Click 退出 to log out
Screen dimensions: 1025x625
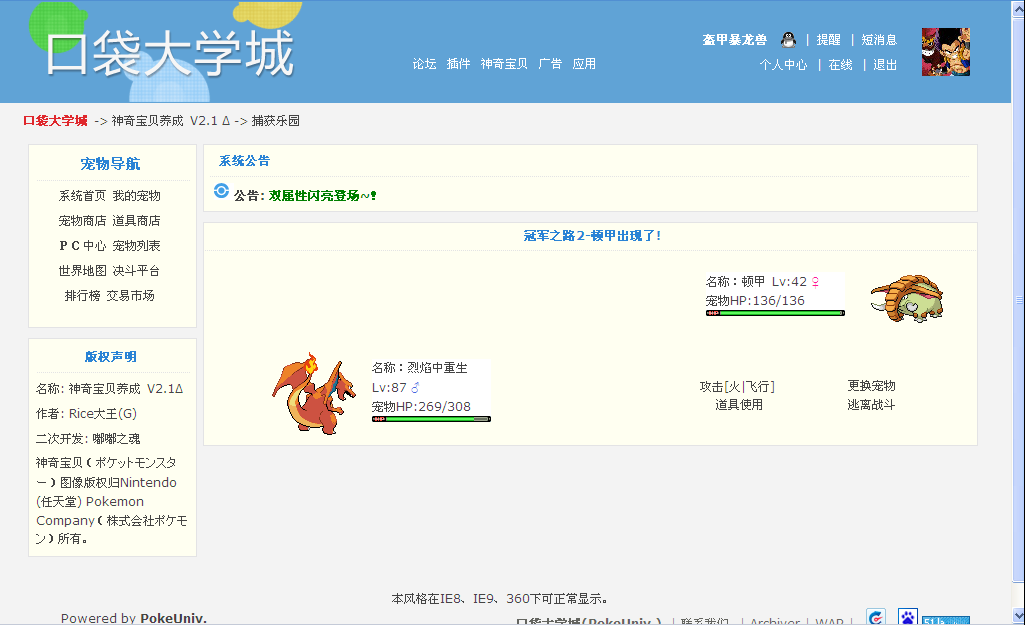[x=884, y=65]
